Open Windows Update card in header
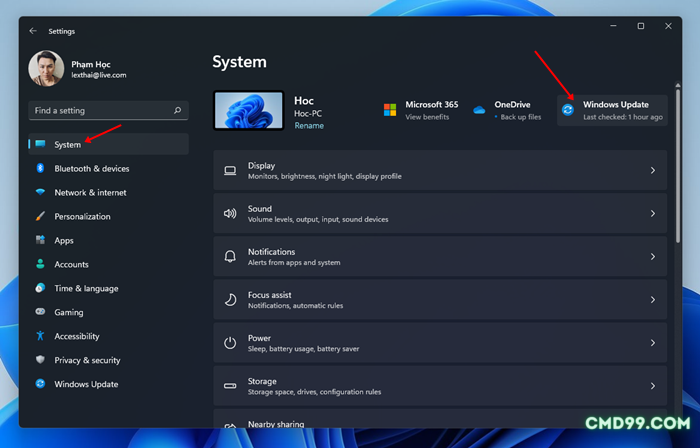 coord(612,110)
